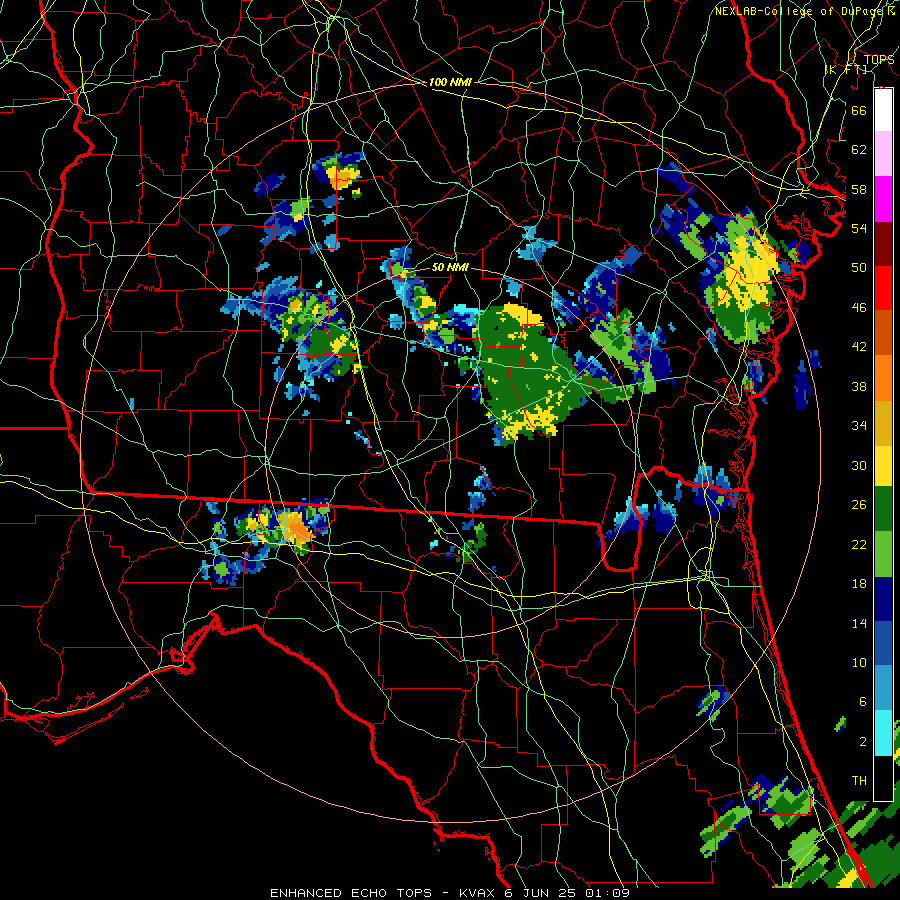Click the legend value 62
Viewport: 900px width, 900px height.
(x=859, y=150)
